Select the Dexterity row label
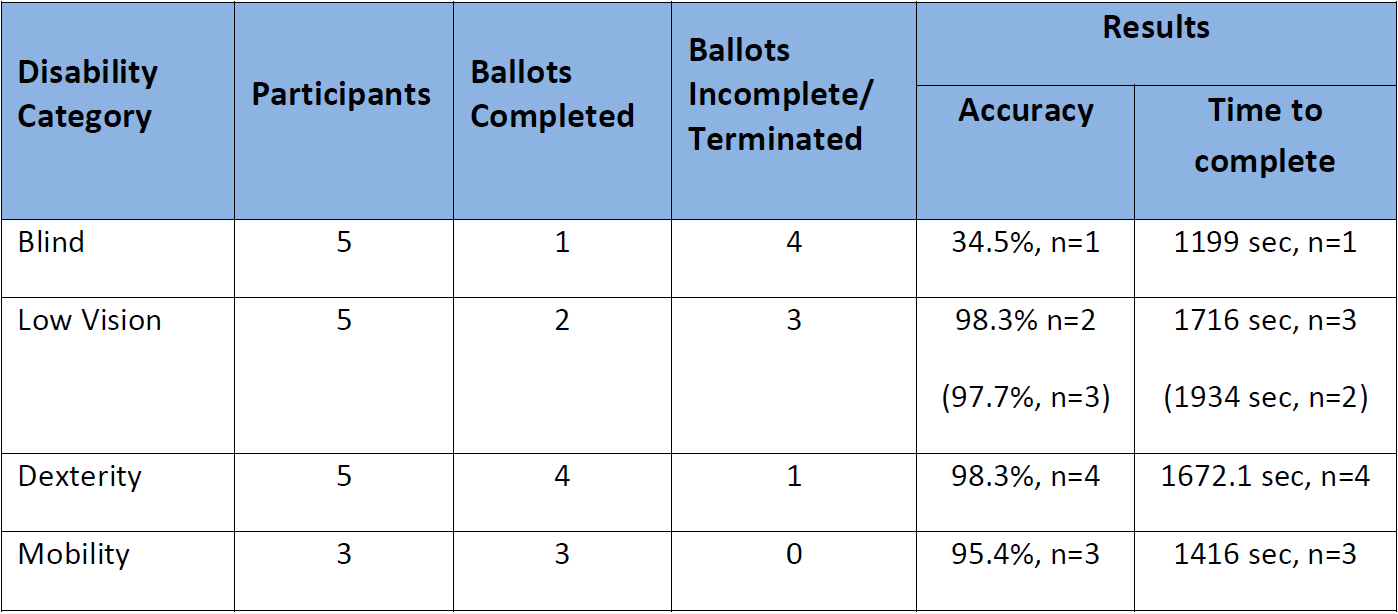This screenshot has width=1398, height=614. pyautogui.click(x=80, y=477)
